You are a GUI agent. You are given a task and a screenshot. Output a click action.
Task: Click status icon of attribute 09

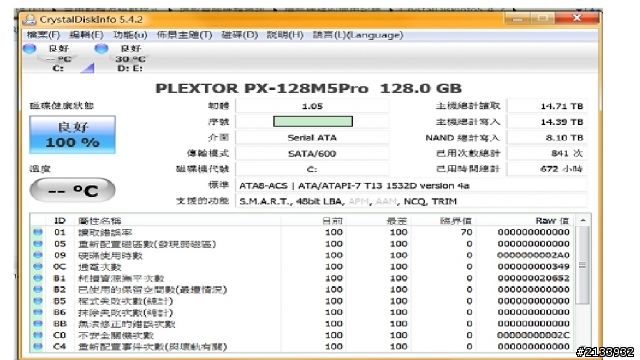pyautogui.click(x=38, y=255)
